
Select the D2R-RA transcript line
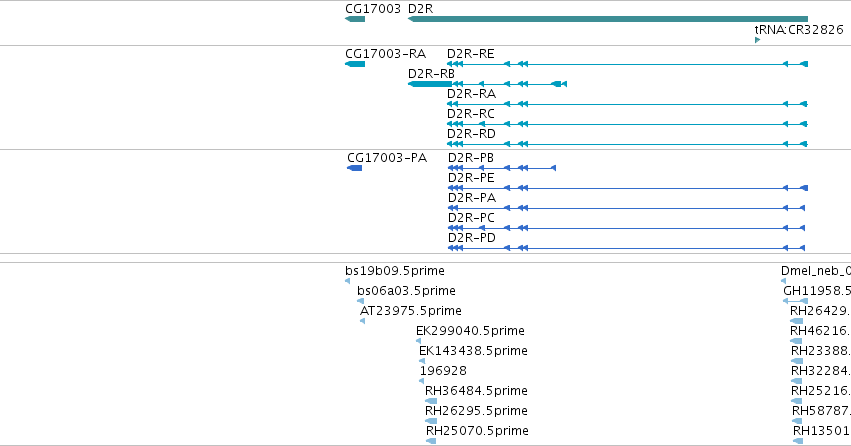tap(627, 104)
